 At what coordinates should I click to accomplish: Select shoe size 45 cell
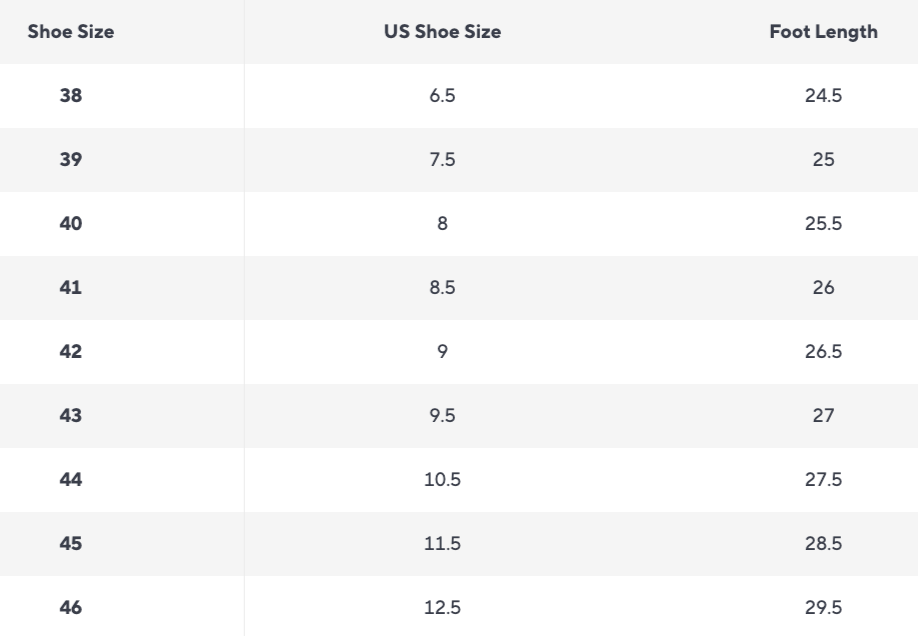[71, 544]
